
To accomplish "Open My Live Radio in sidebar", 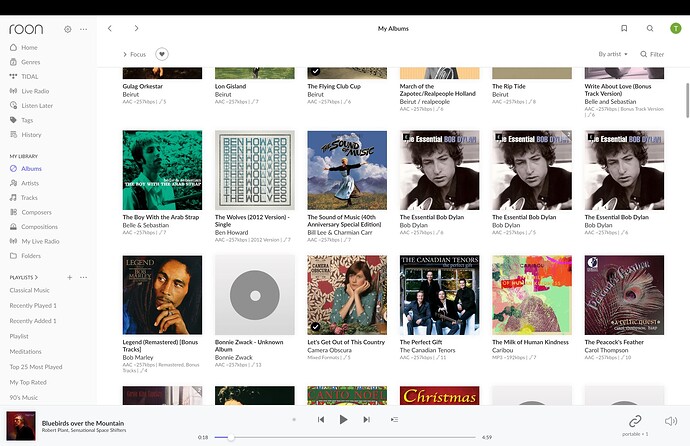I will click(x=34, y=241).
